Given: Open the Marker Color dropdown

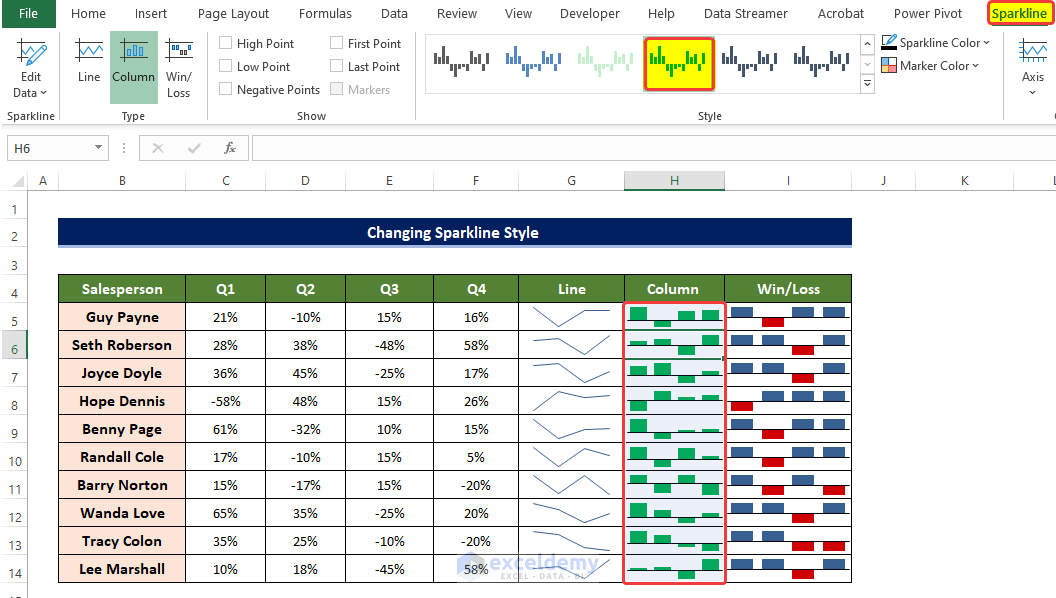Looking at the screenshot, I should [975, 65].
